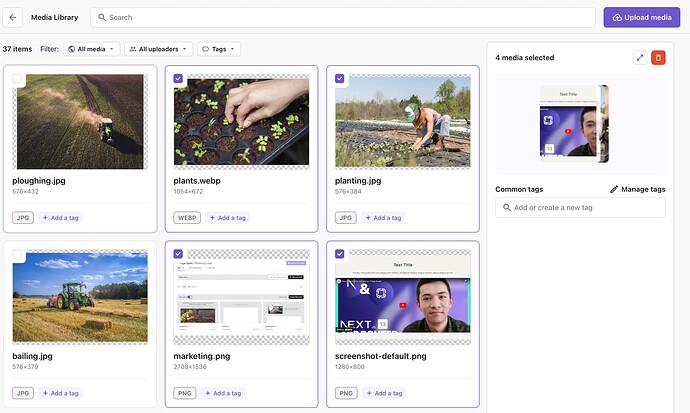Click the Media Library title
690x413 pixels.
(x=55, y=18)
